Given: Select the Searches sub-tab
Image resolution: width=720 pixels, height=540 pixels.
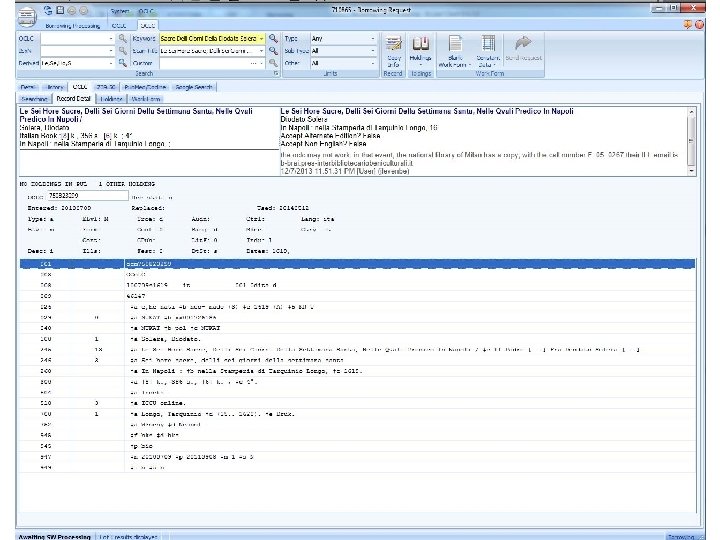Looking at the screenshot, I should [x=34, y=99].
